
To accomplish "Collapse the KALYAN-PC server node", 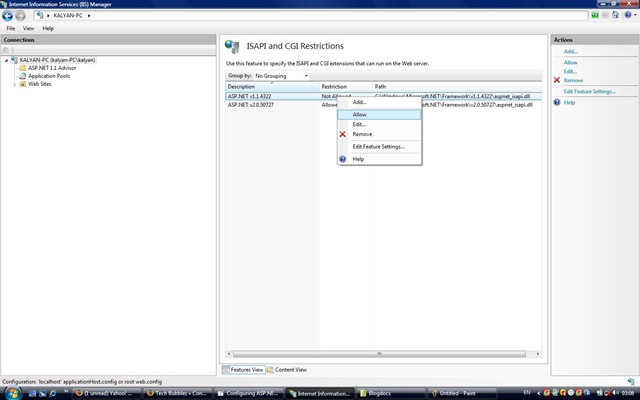I will coord(6,60).
